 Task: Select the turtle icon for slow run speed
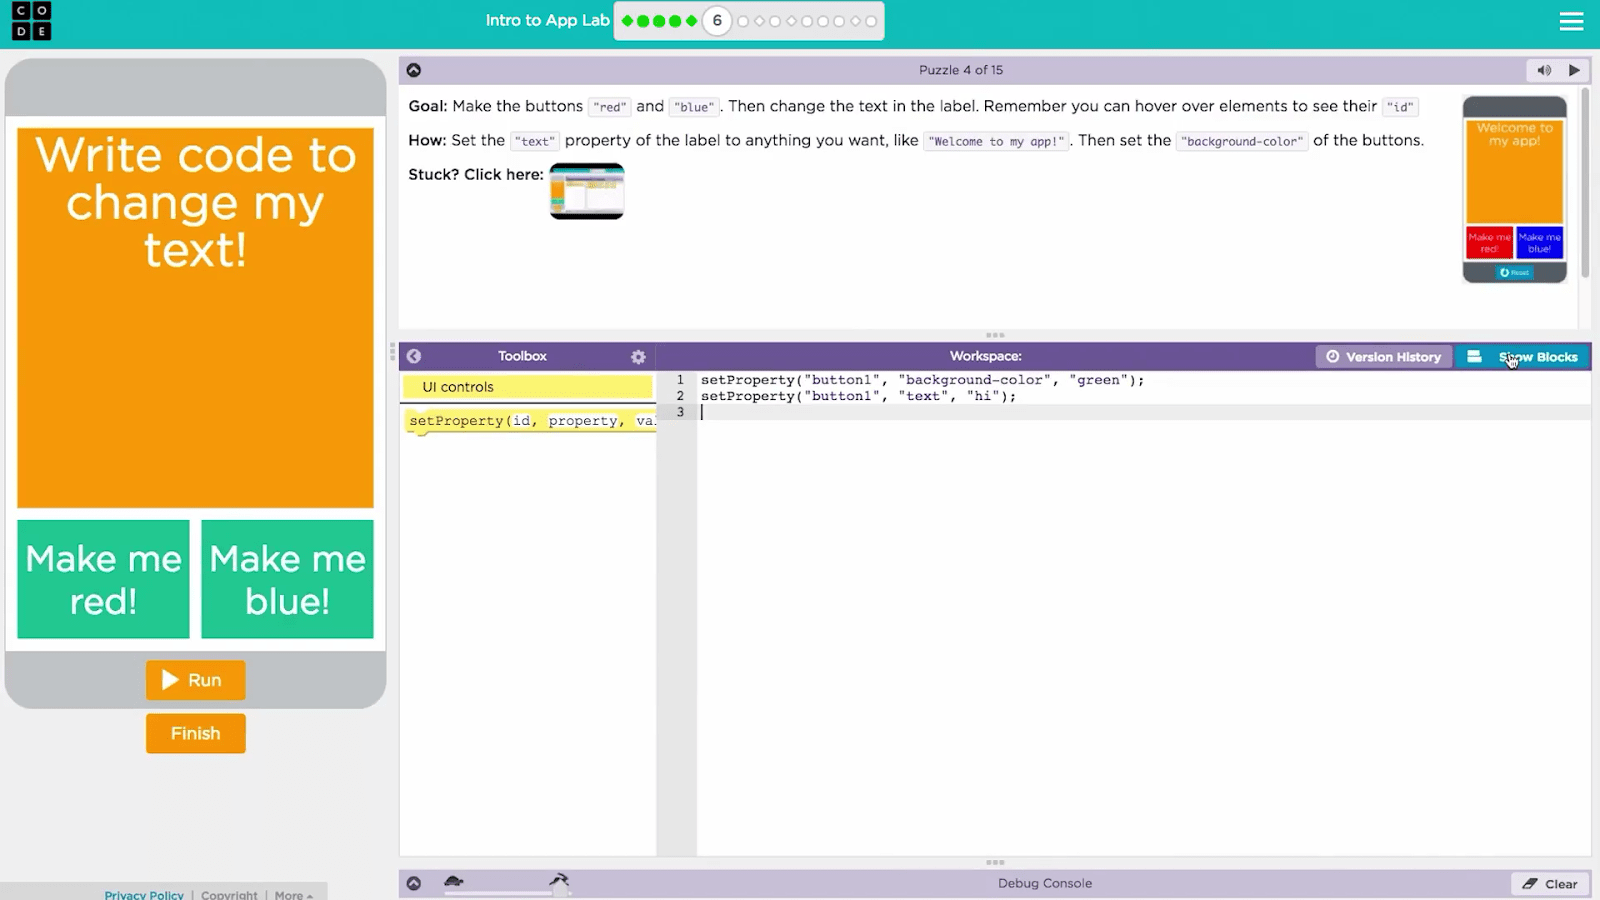[455, 881]
